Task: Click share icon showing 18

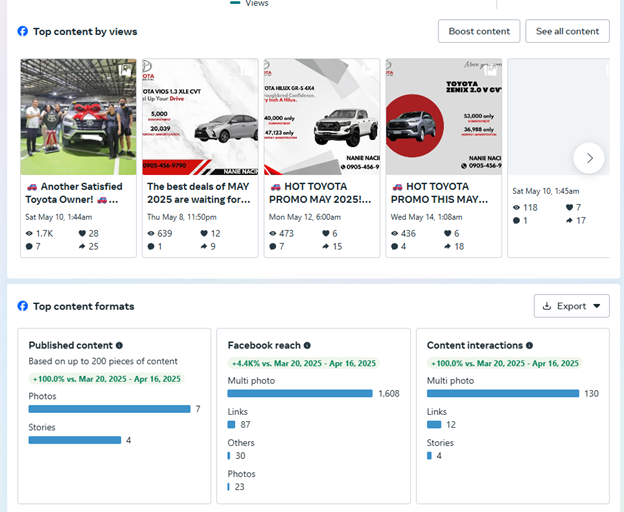Action: pos(447,246)
